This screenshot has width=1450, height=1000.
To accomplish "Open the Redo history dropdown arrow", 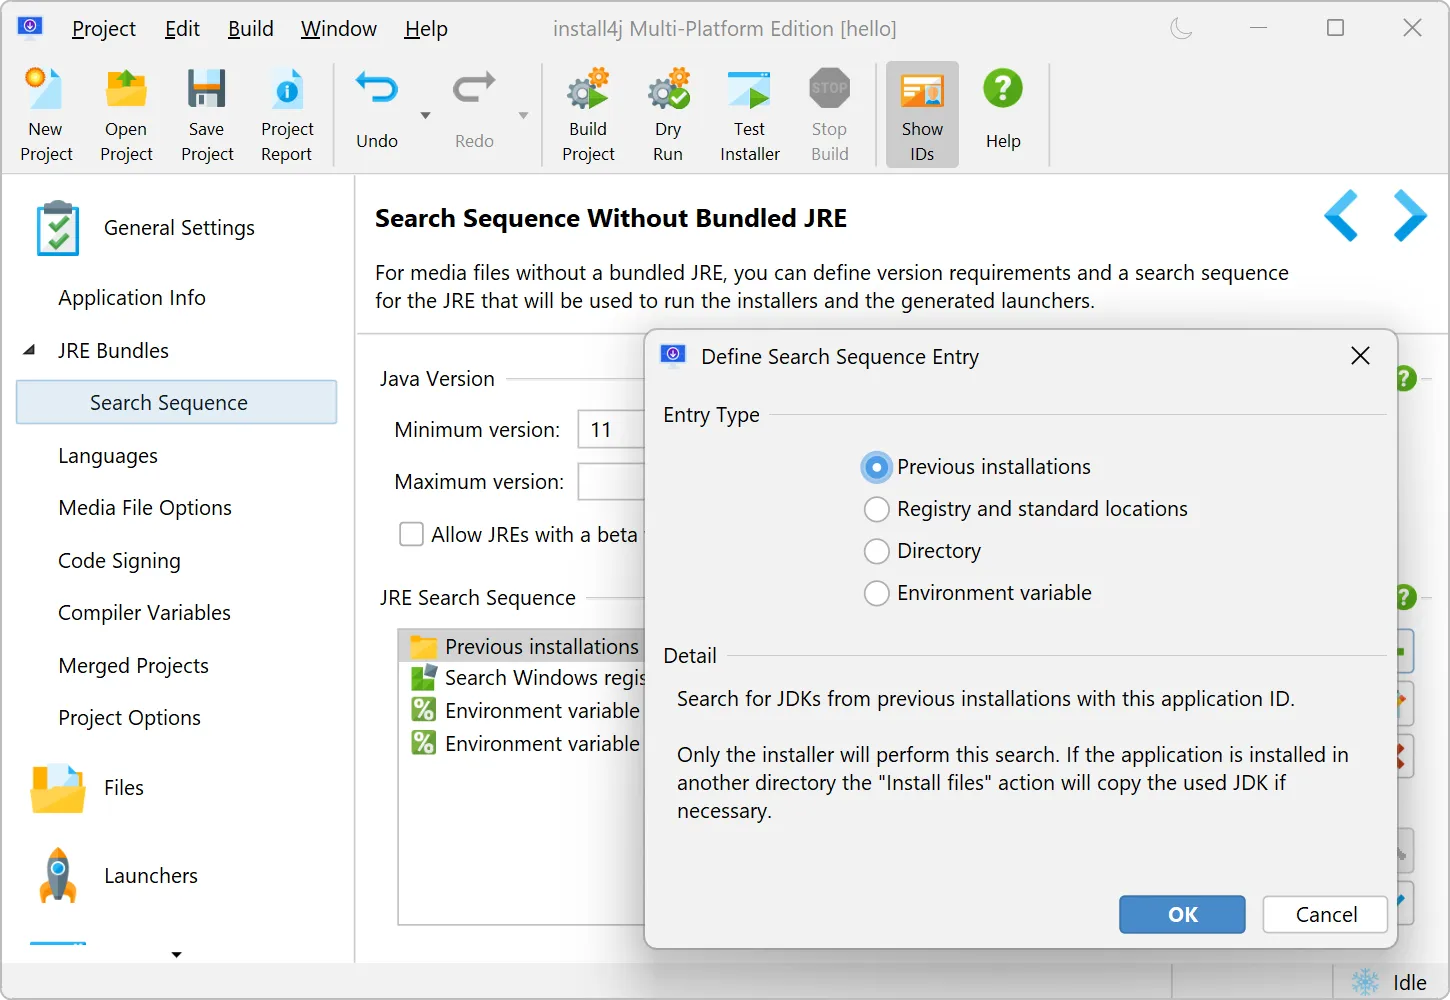I will point(523,116).
